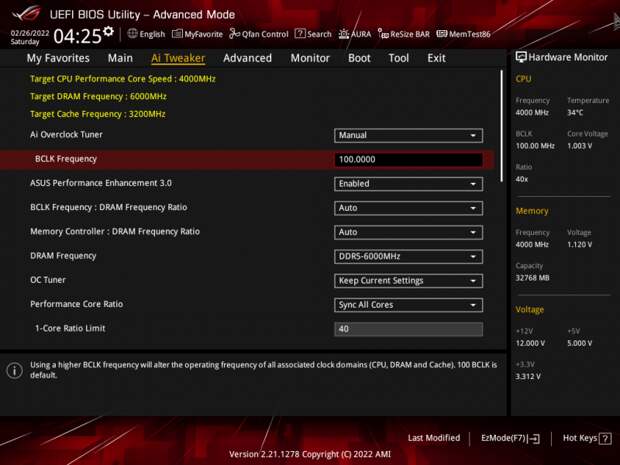620x465 pixels.
Task: Open Hot Keys text button
Action: 580,438
